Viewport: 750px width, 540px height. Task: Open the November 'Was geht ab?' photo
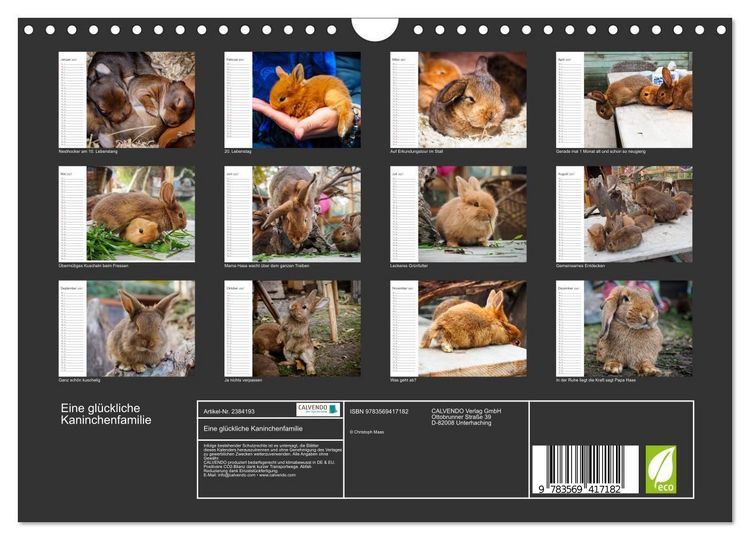point(473,328)
